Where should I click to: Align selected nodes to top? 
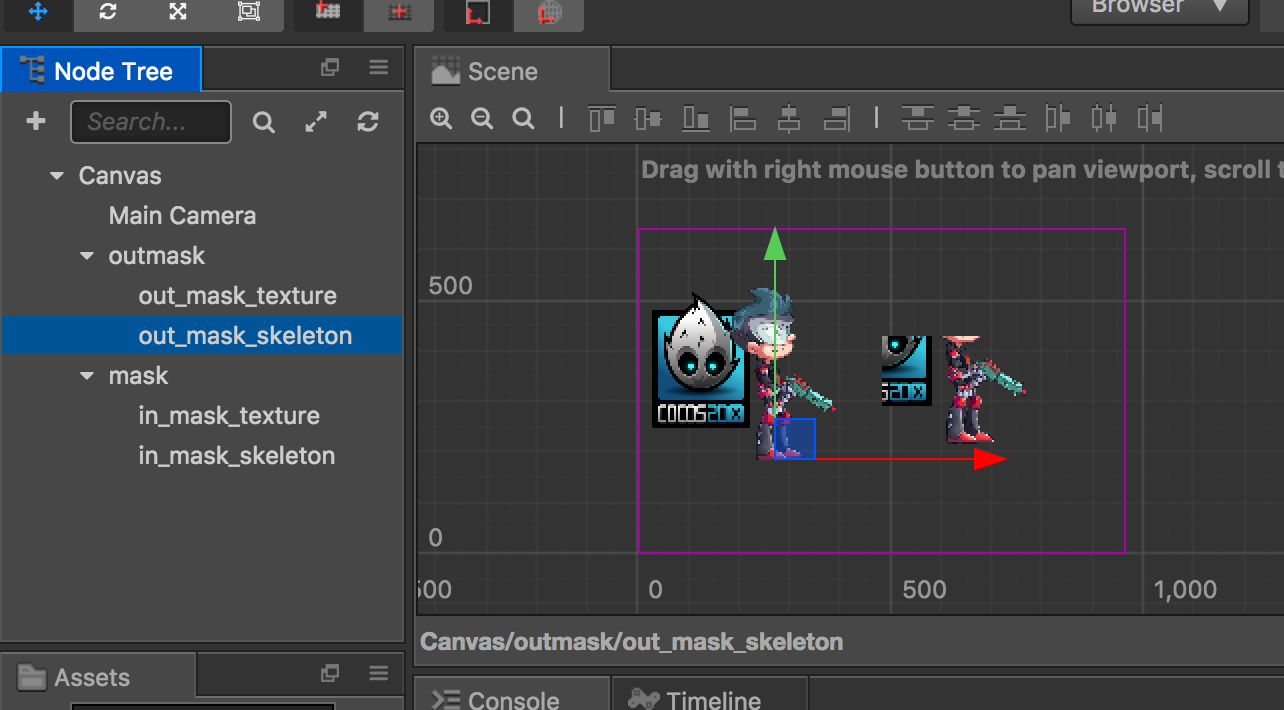(602, 119)
